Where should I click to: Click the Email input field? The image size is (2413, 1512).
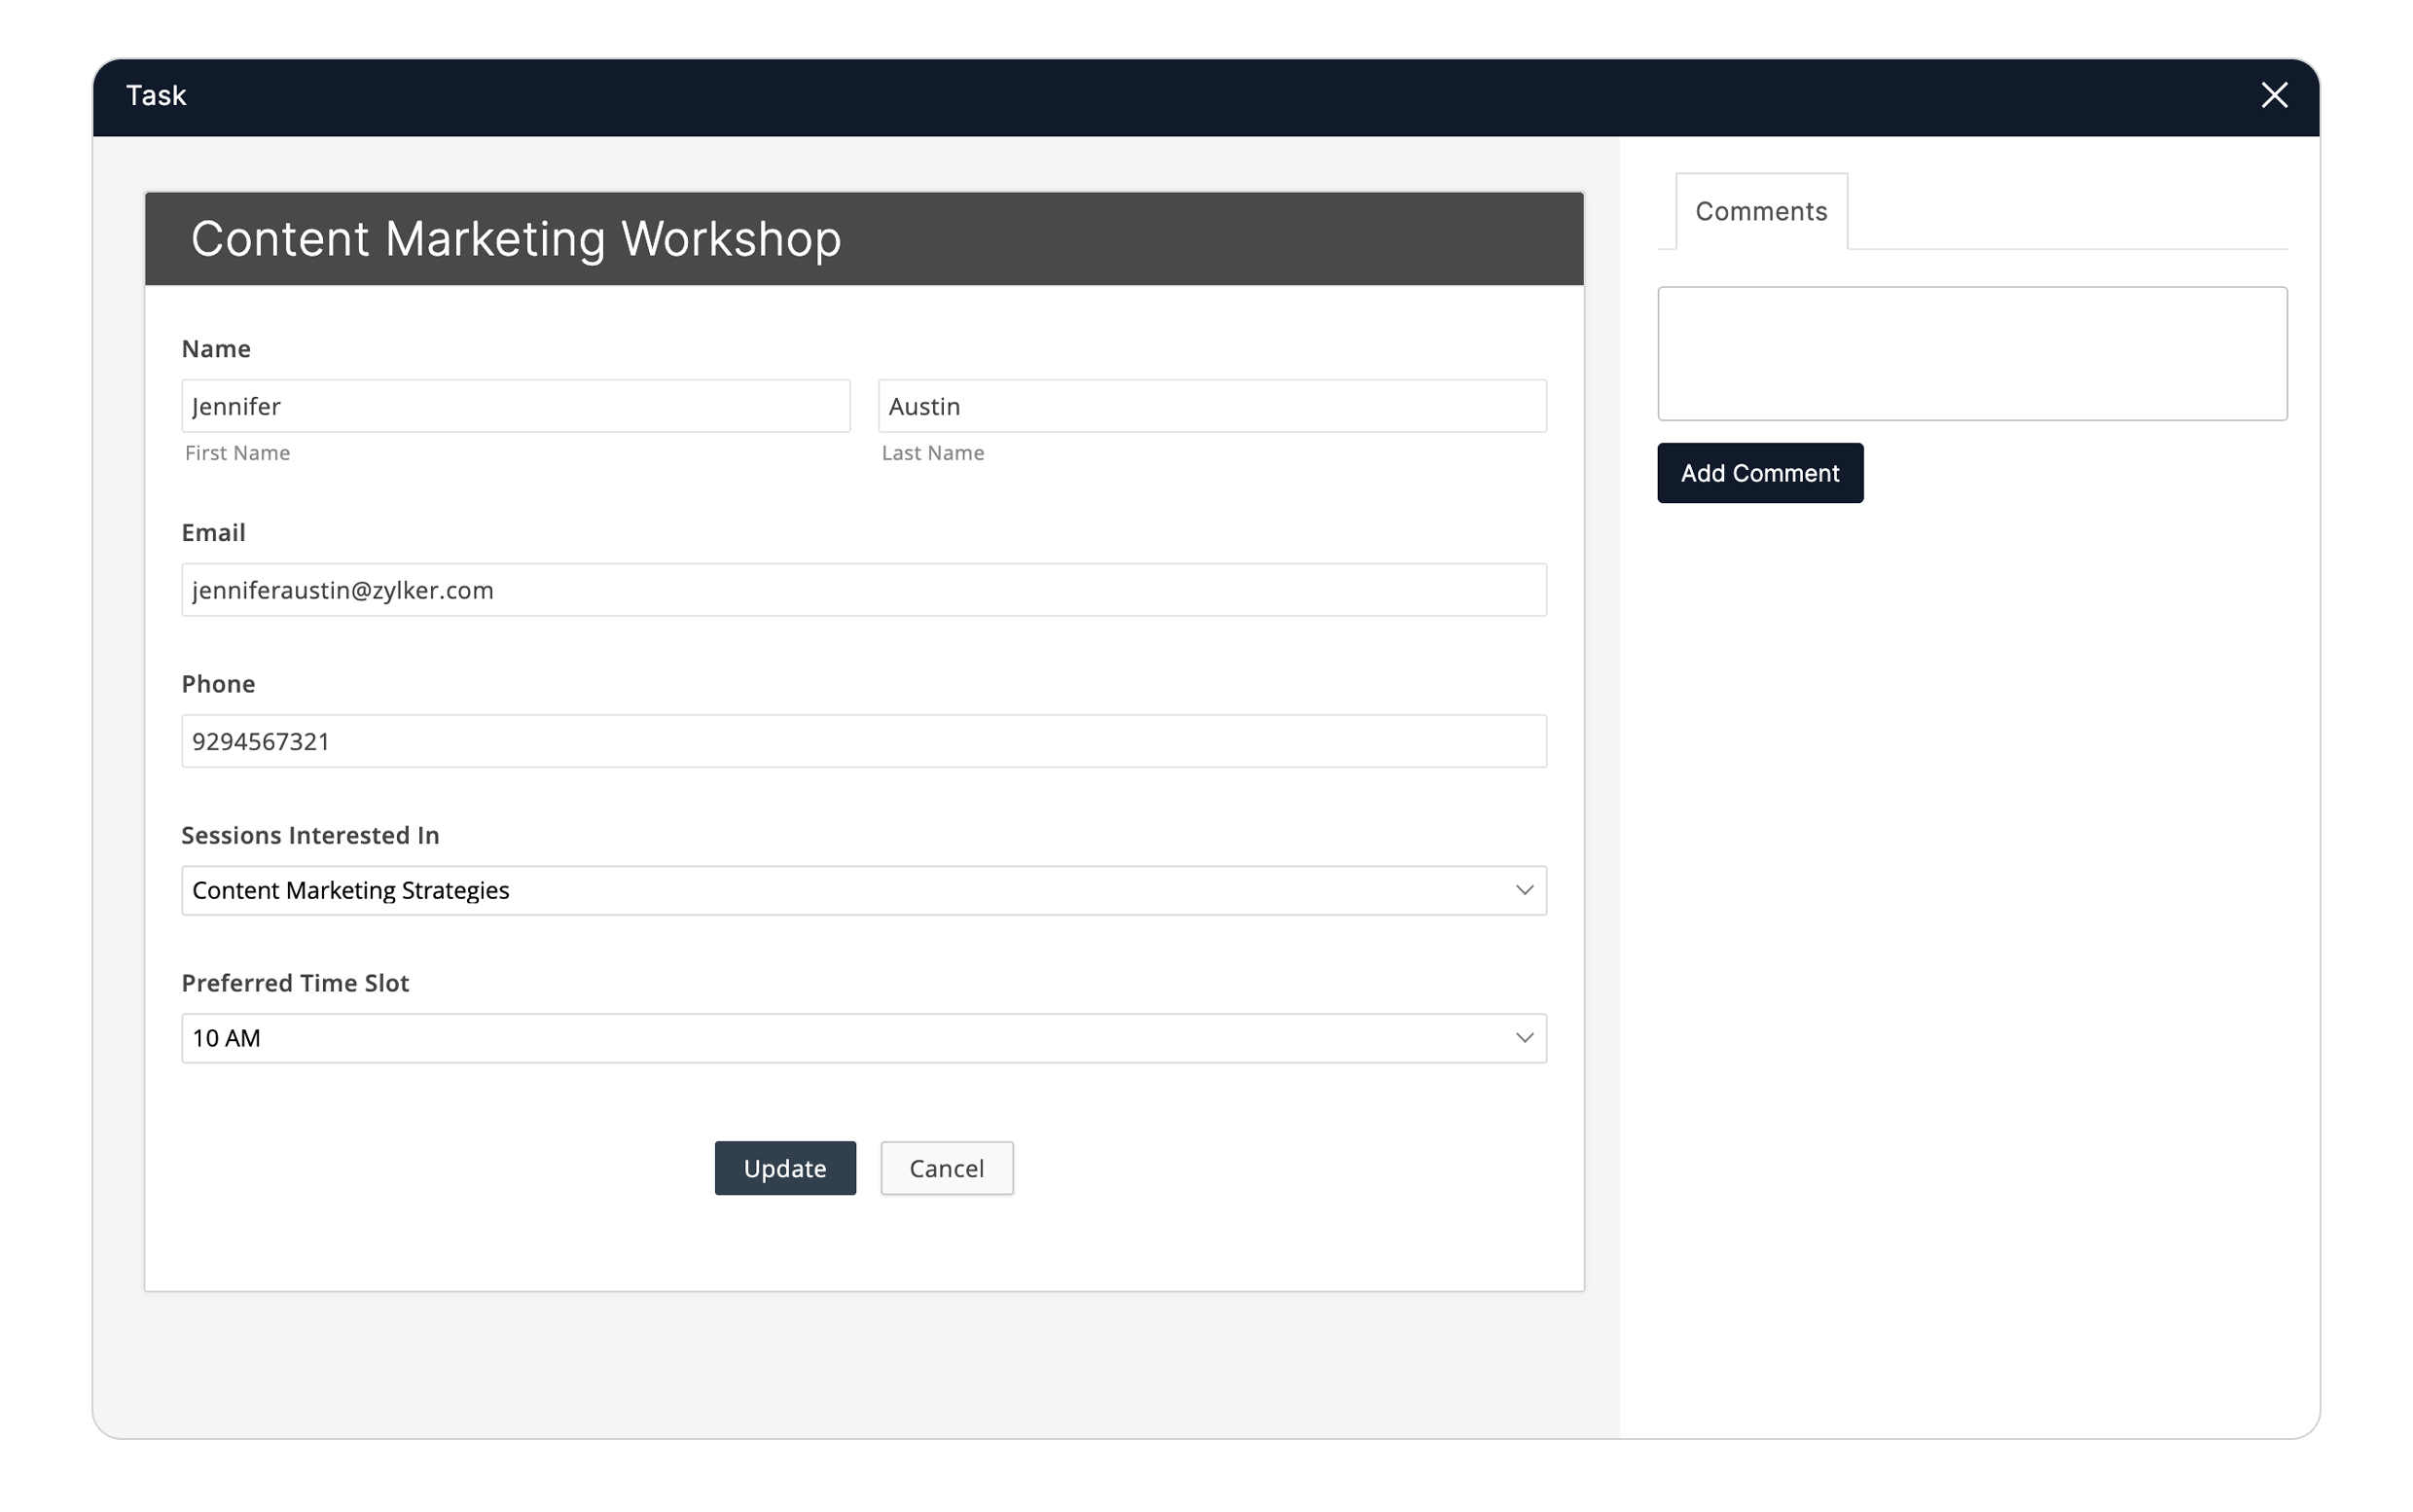point(862,590)
